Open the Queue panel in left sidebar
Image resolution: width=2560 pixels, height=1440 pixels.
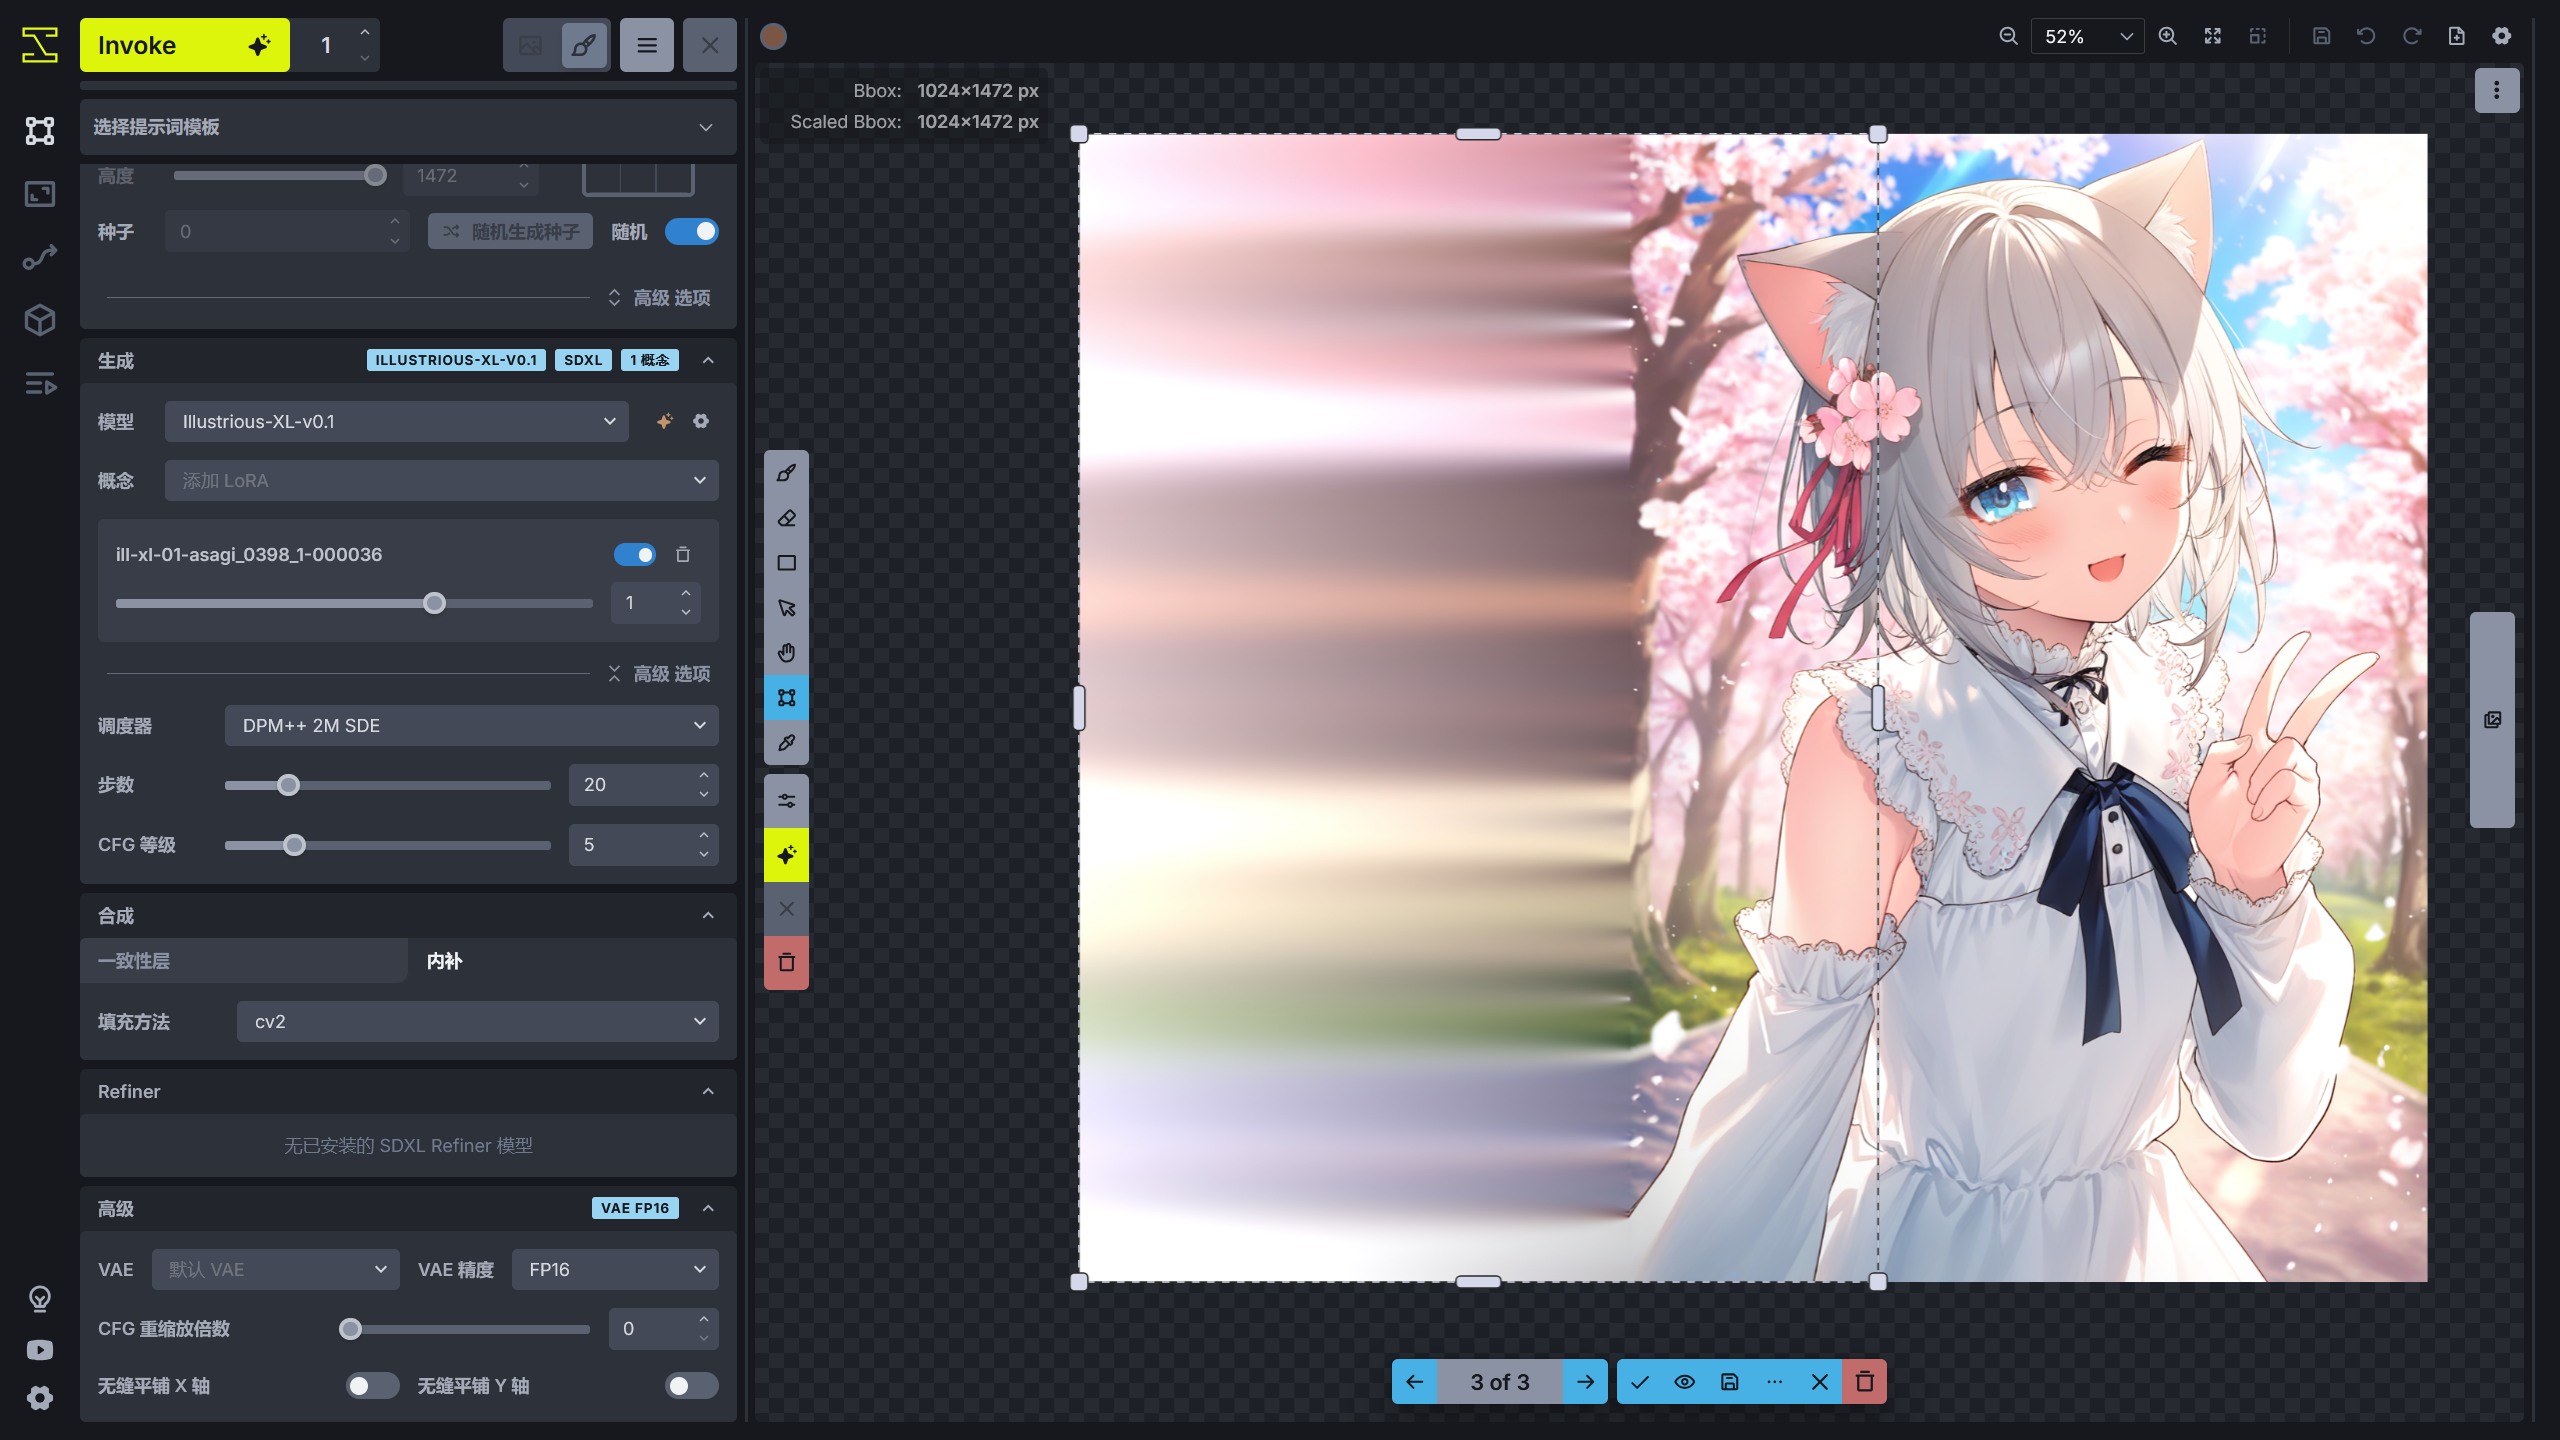coord(39,384)
